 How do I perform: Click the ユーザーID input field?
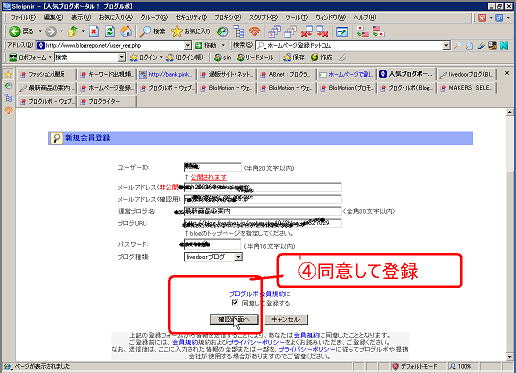tap(212, 167)
